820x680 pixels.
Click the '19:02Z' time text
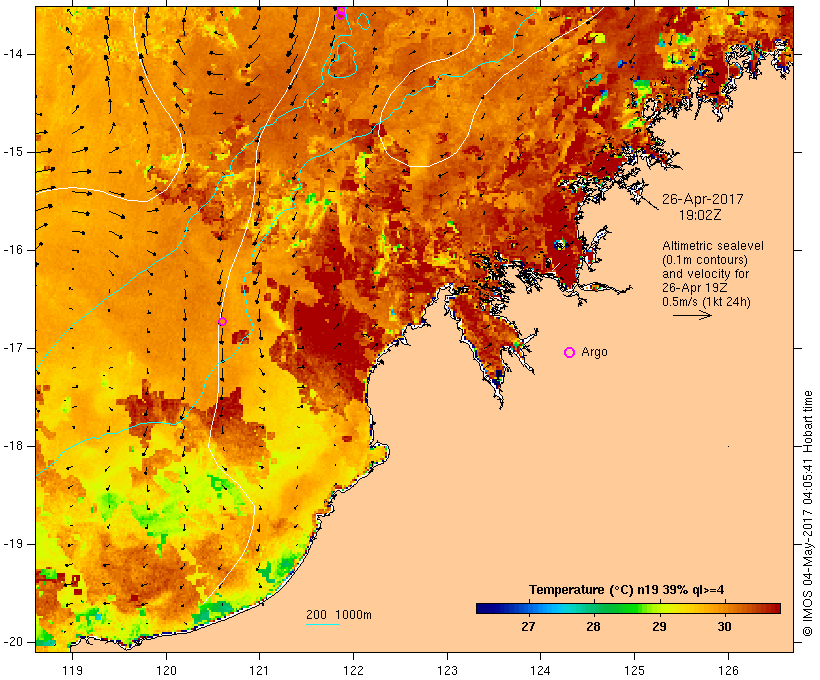tap(700, 216)
